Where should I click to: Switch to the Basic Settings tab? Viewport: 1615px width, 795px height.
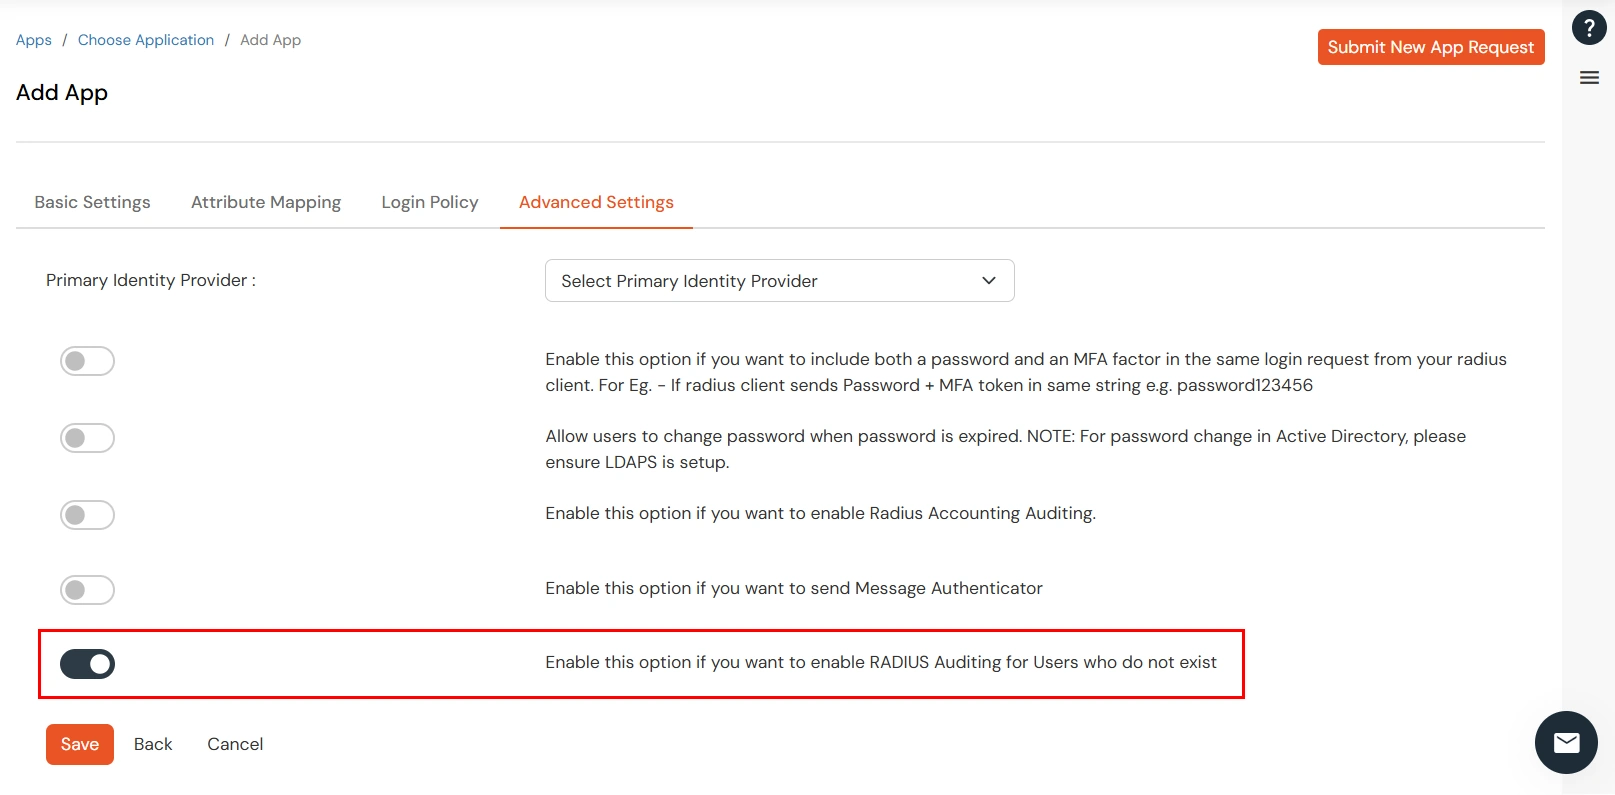click(x=92, y=201)
